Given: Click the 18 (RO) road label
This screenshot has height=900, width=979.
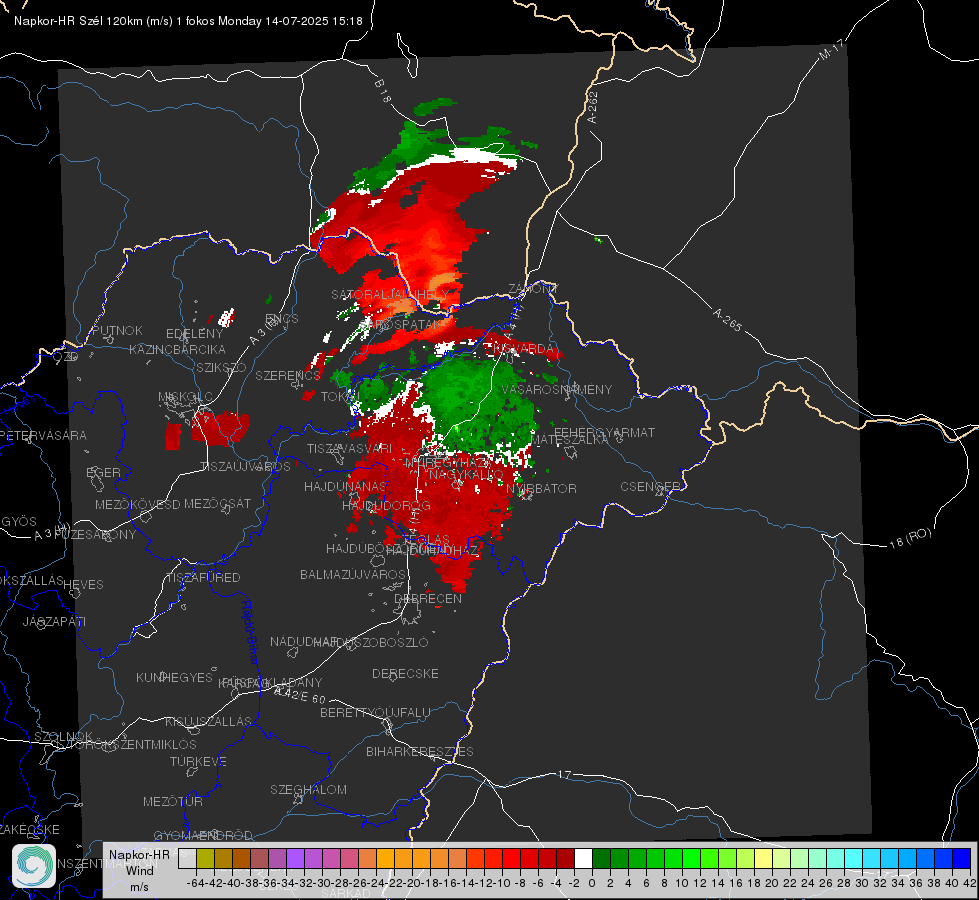Looking at the screenshot, I should click(910, 538).
